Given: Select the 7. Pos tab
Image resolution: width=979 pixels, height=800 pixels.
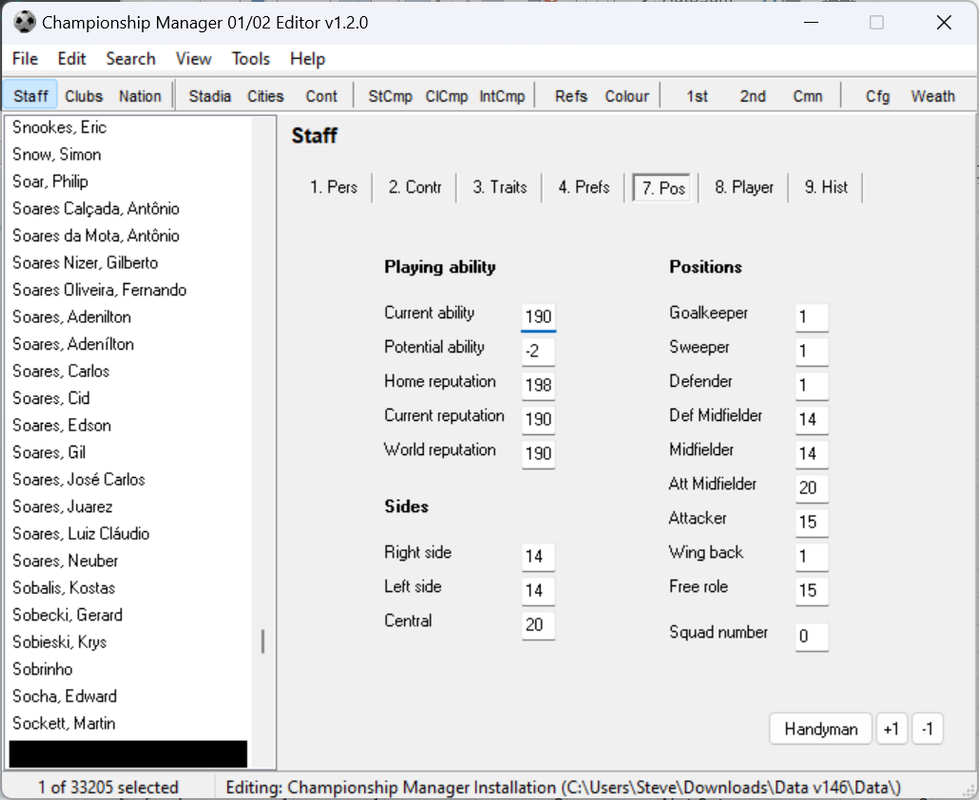Looking at the screenshot, I should [663, 187].
